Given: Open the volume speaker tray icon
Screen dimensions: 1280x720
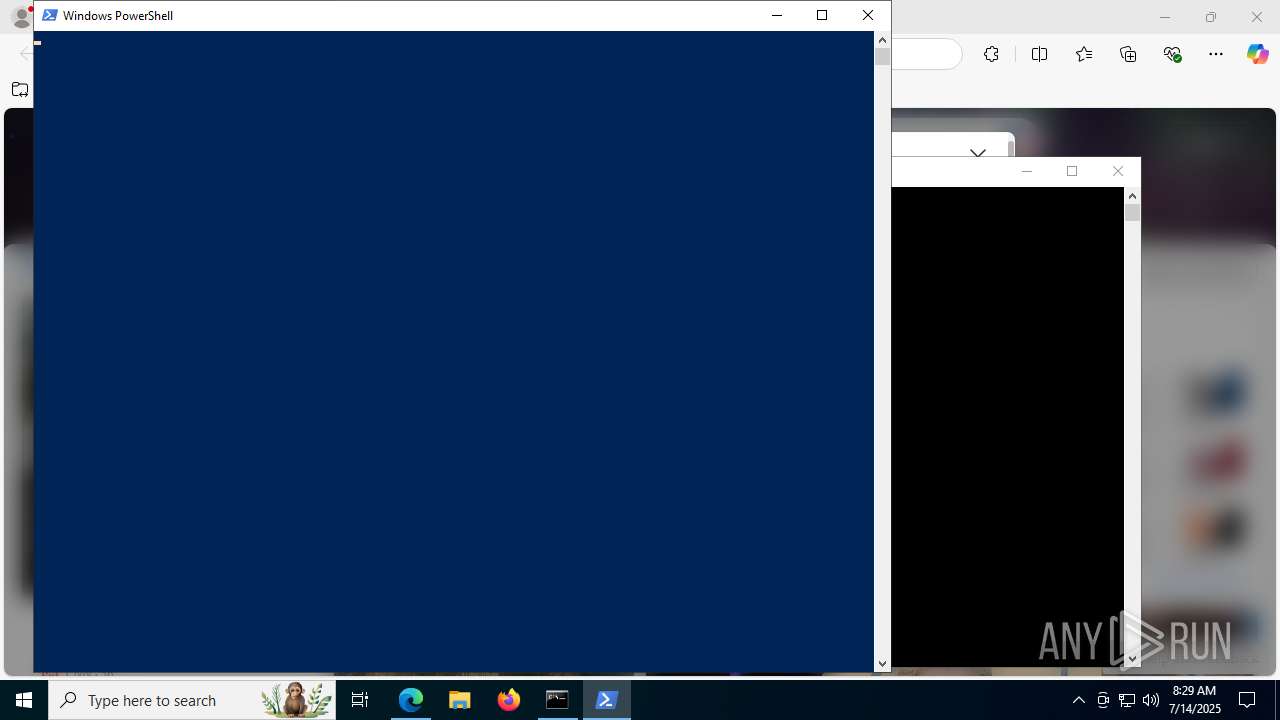Looking at the screenshot, I should [x=1150, y=700].
